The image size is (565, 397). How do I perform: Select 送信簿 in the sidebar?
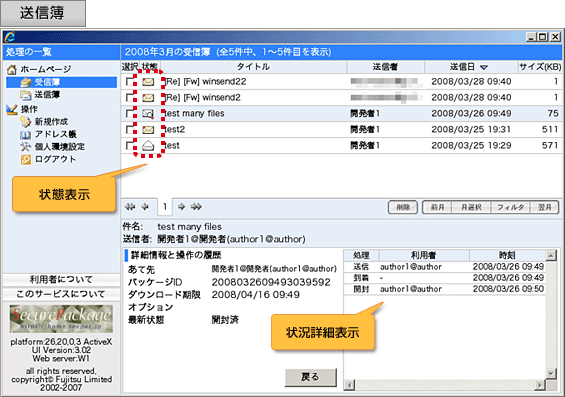(47, 95)
